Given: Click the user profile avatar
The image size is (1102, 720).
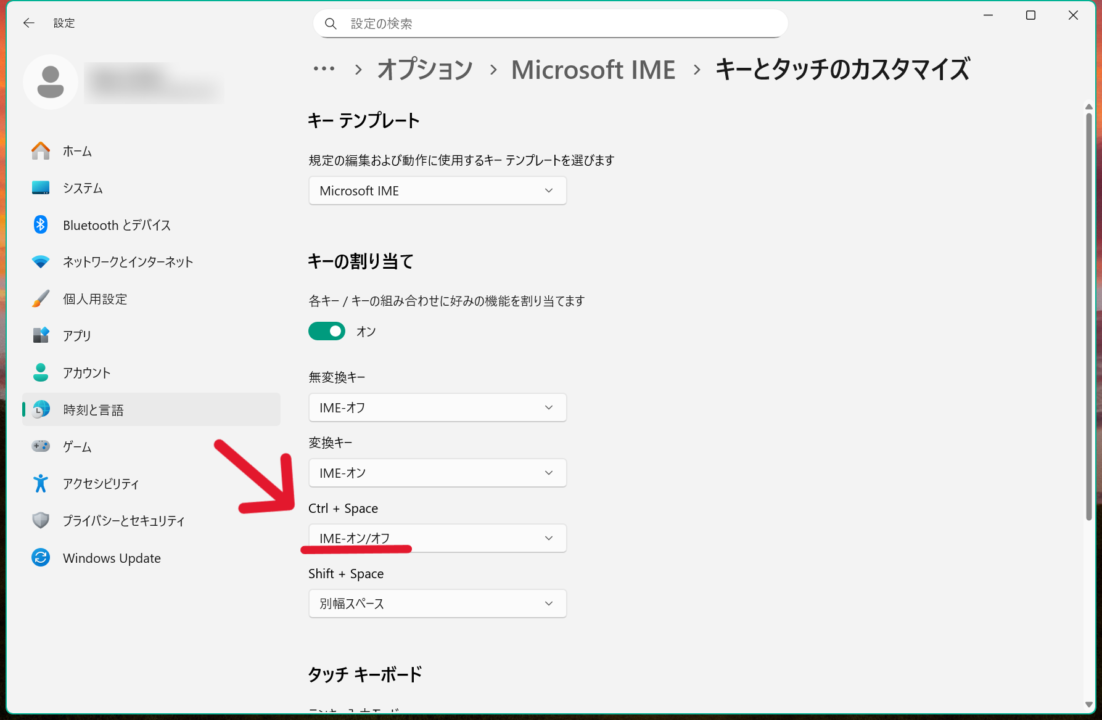Looking at the screenshot, I should (x=51, y=82).
